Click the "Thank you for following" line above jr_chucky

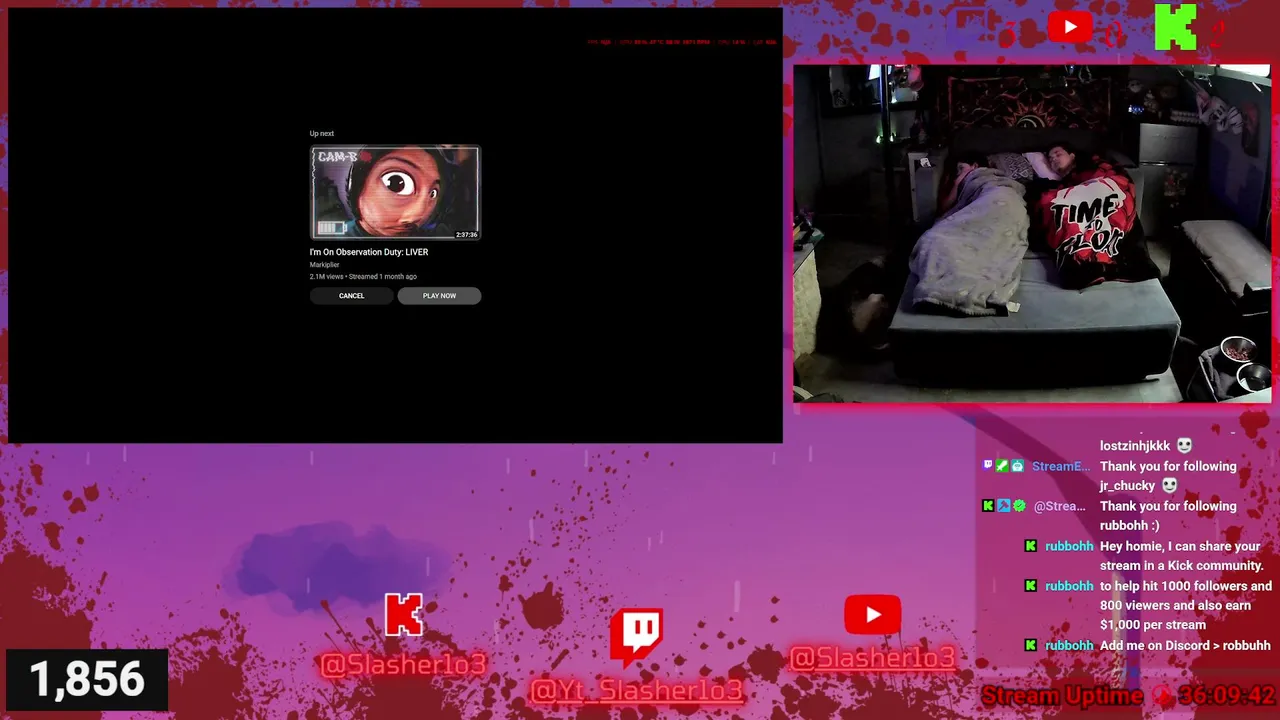click(x=1168, y=467)
